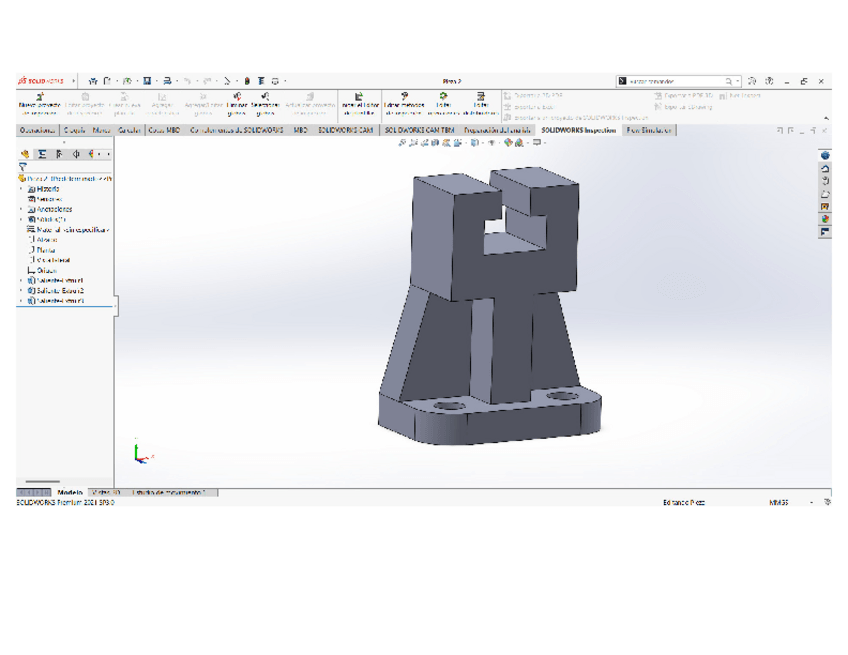Open the ConfigurationManager tab icon
Image resolution: width=848 pixels, height=655 pixels.
coord(59,154)
